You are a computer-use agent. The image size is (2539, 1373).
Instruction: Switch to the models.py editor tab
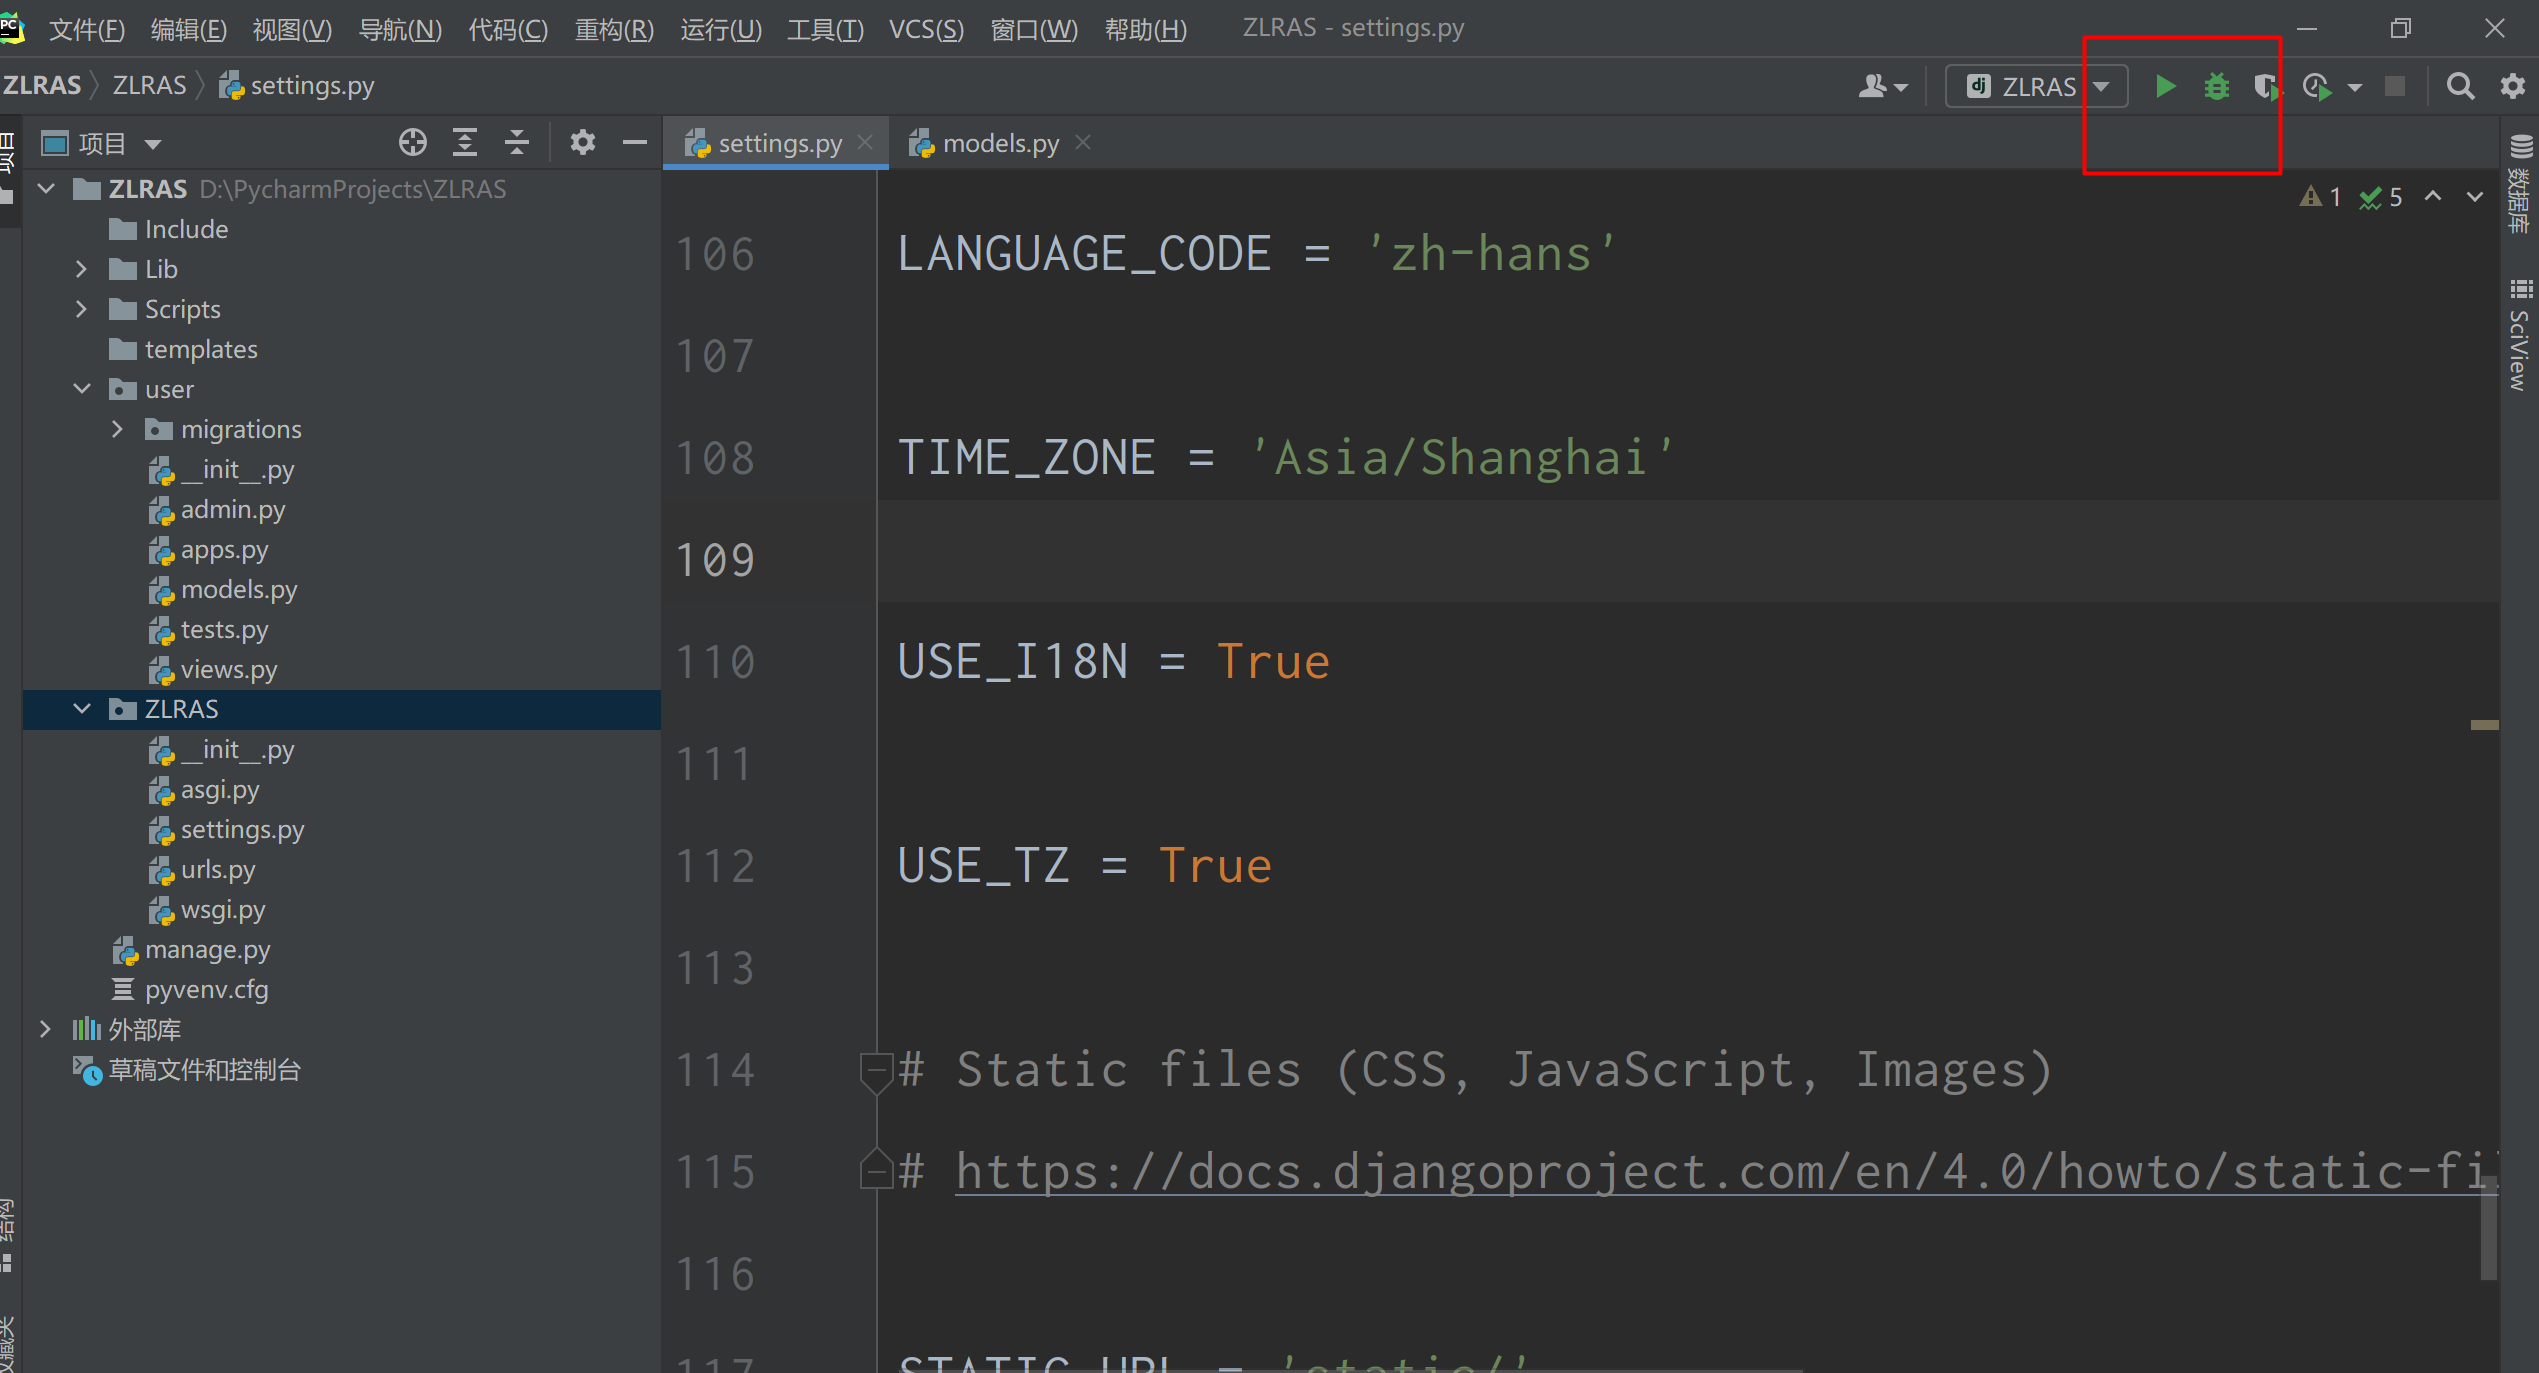(999, 144)
